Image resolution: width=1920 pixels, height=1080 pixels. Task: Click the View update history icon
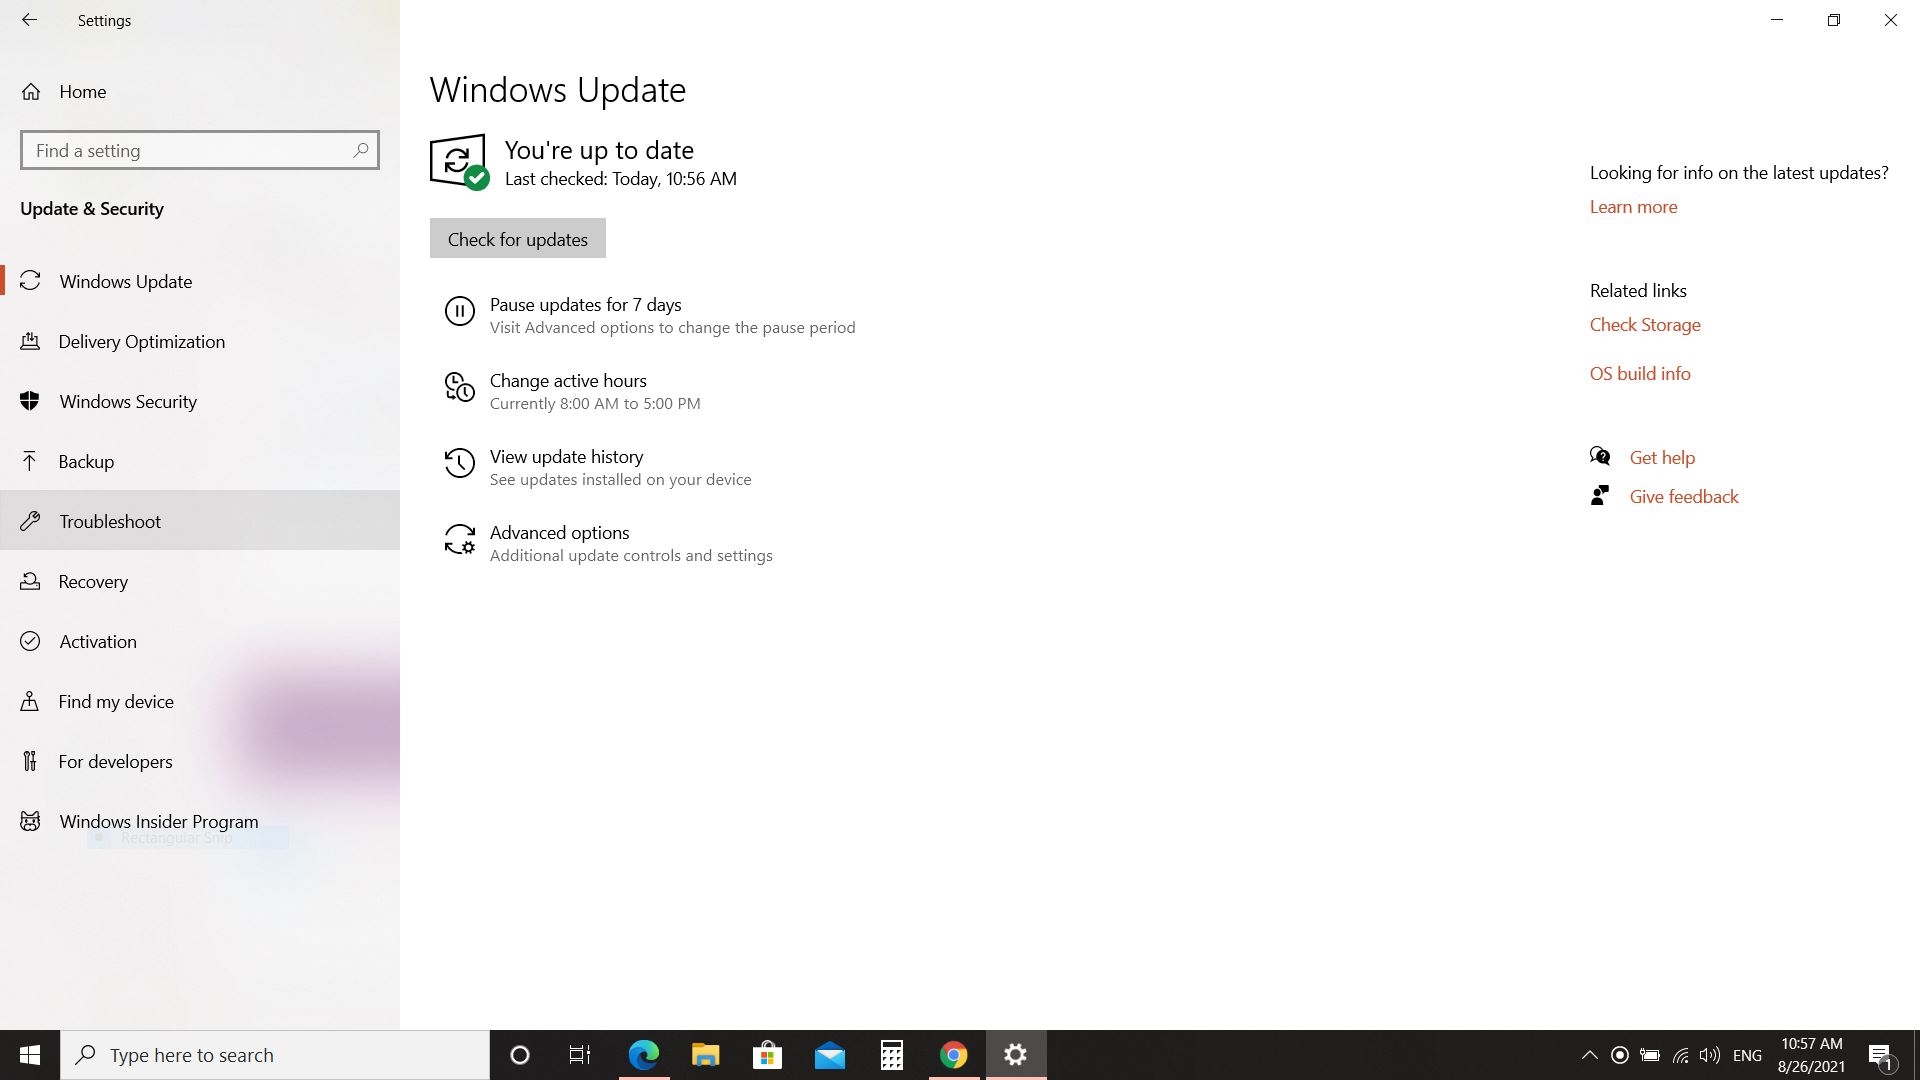(459, 463)
